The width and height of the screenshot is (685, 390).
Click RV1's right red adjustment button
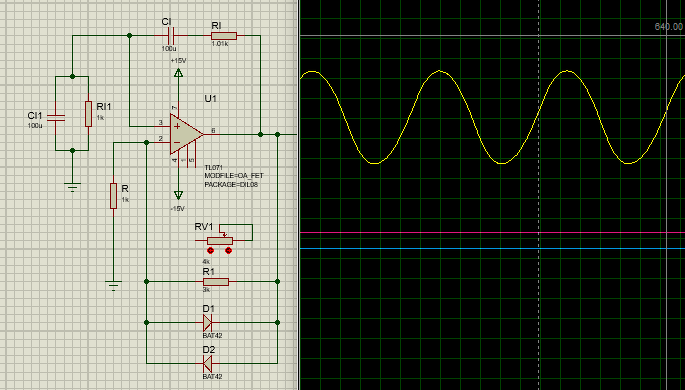coord(228,250)
